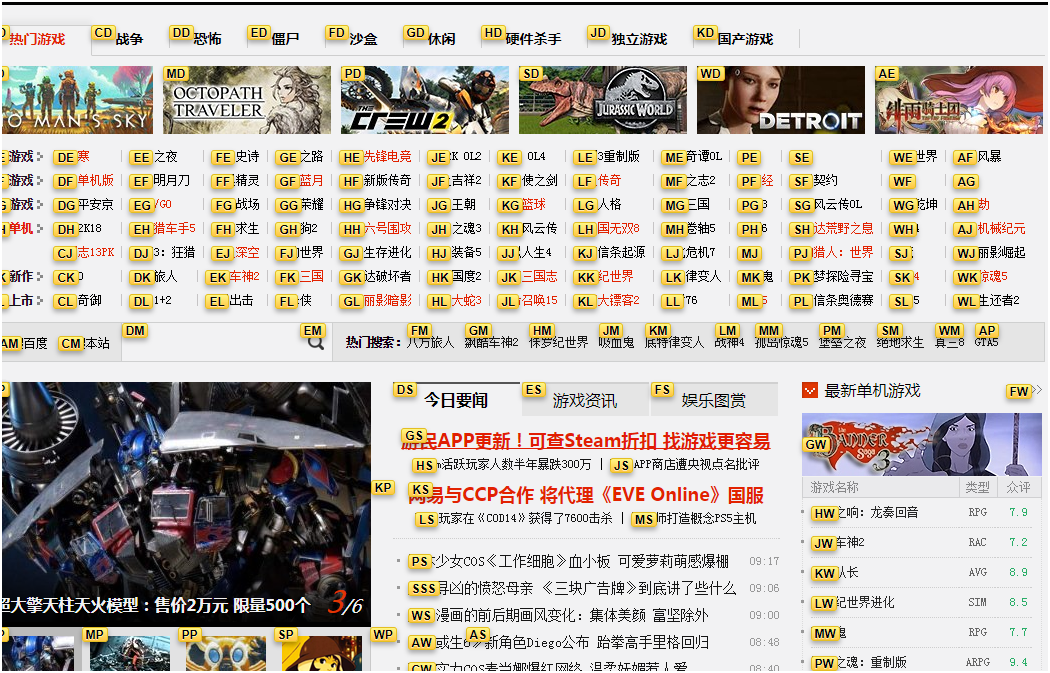Open the 信条奥德赛 link
1050x673 pixels.
[843, 301]
